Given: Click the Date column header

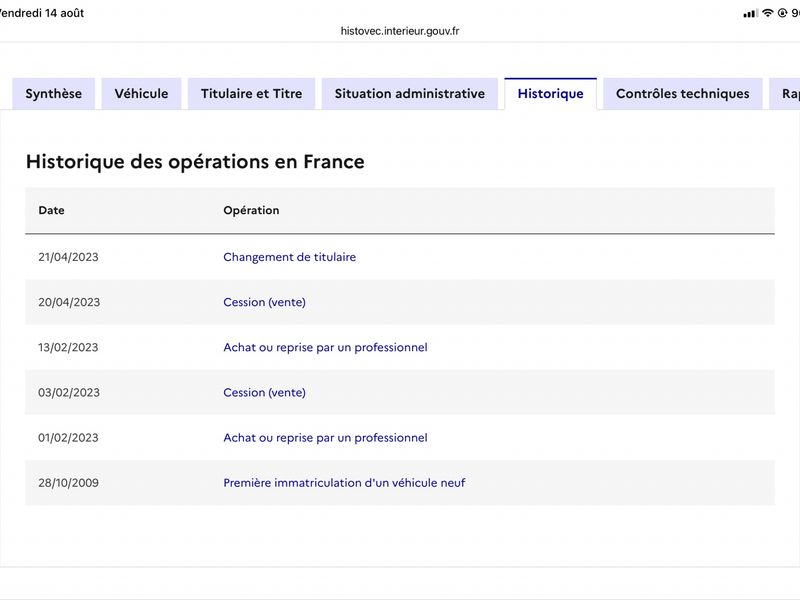Looking at the screenshot, I should (52, 210).
